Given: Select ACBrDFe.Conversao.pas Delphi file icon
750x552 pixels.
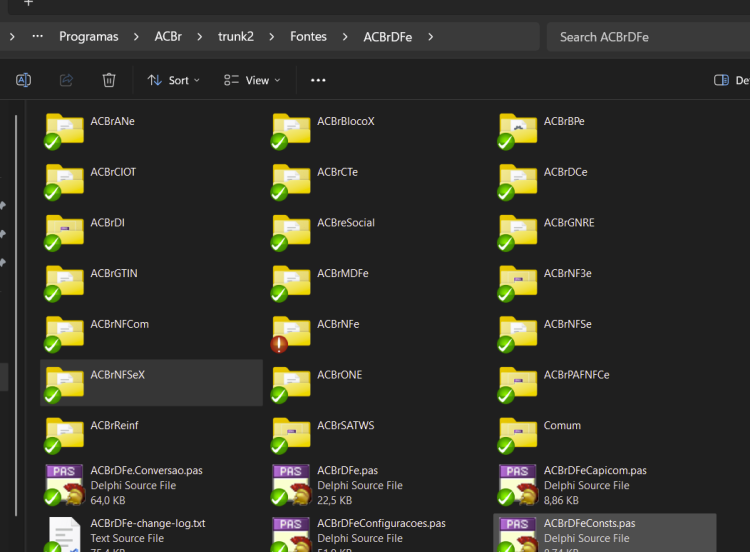Looking at the screenshot, I should click(x=64, y=485).
